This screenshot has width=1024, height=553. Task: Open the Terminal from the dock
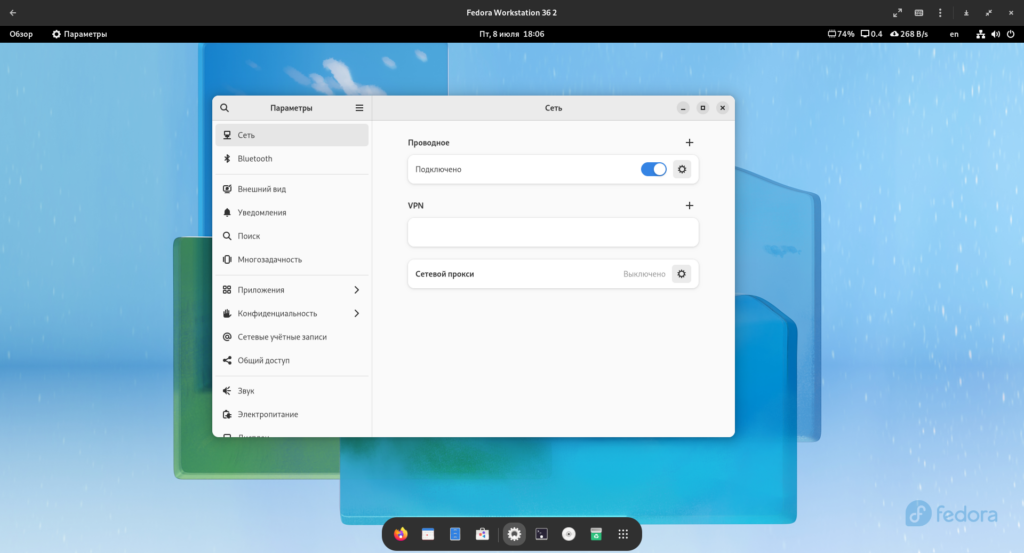click(x=541, y=535)
